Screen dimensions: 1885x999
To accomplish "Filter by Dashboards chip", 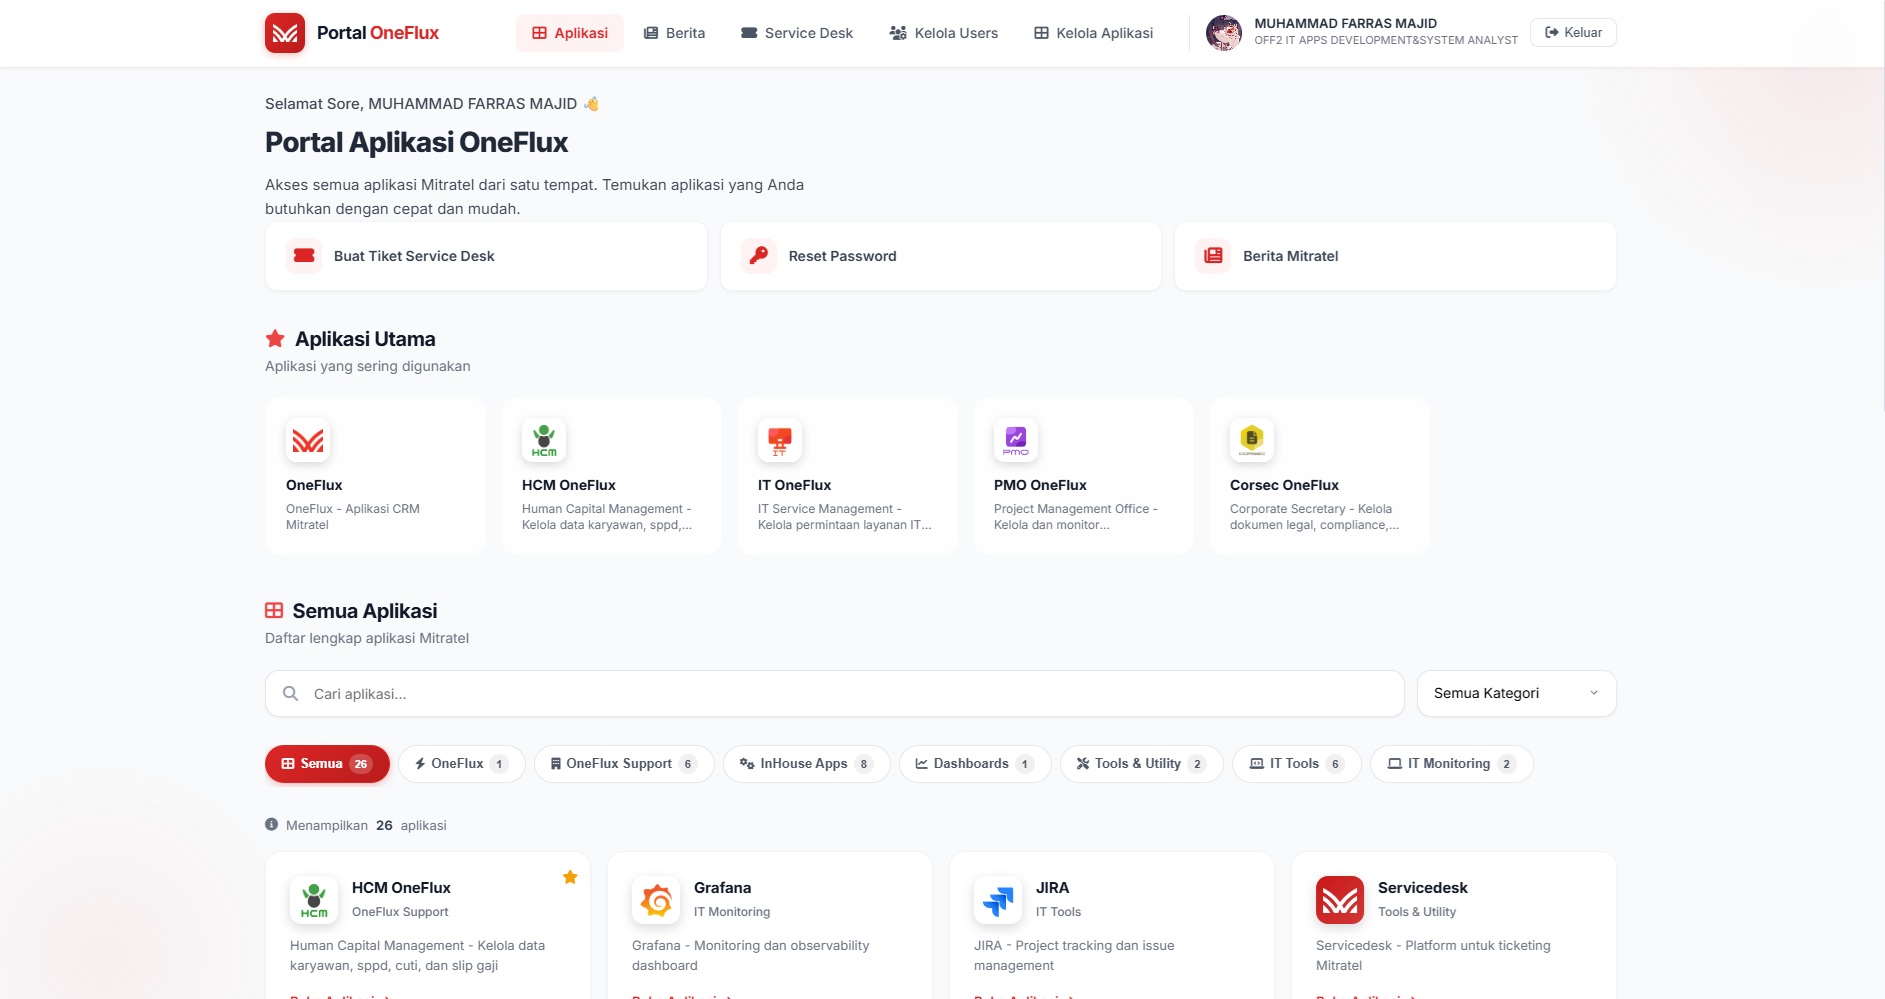I will pos(975,764).
